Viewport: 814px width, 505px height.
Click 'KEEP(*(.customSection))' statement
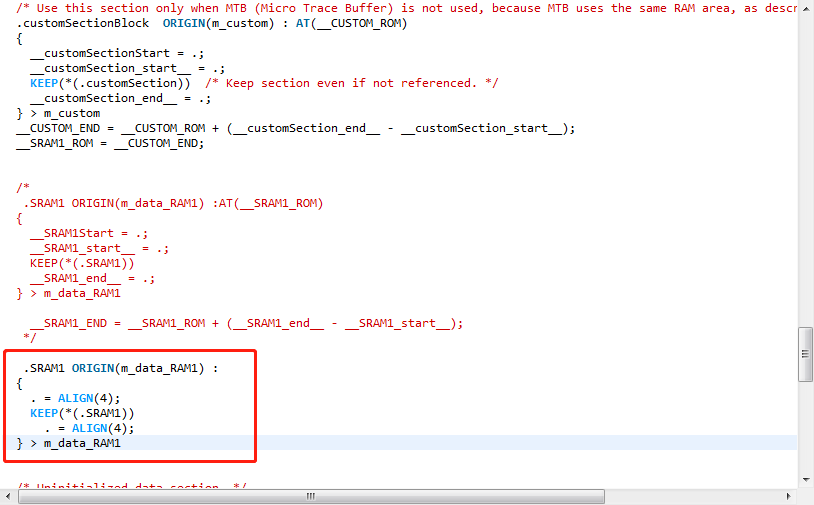110,84
